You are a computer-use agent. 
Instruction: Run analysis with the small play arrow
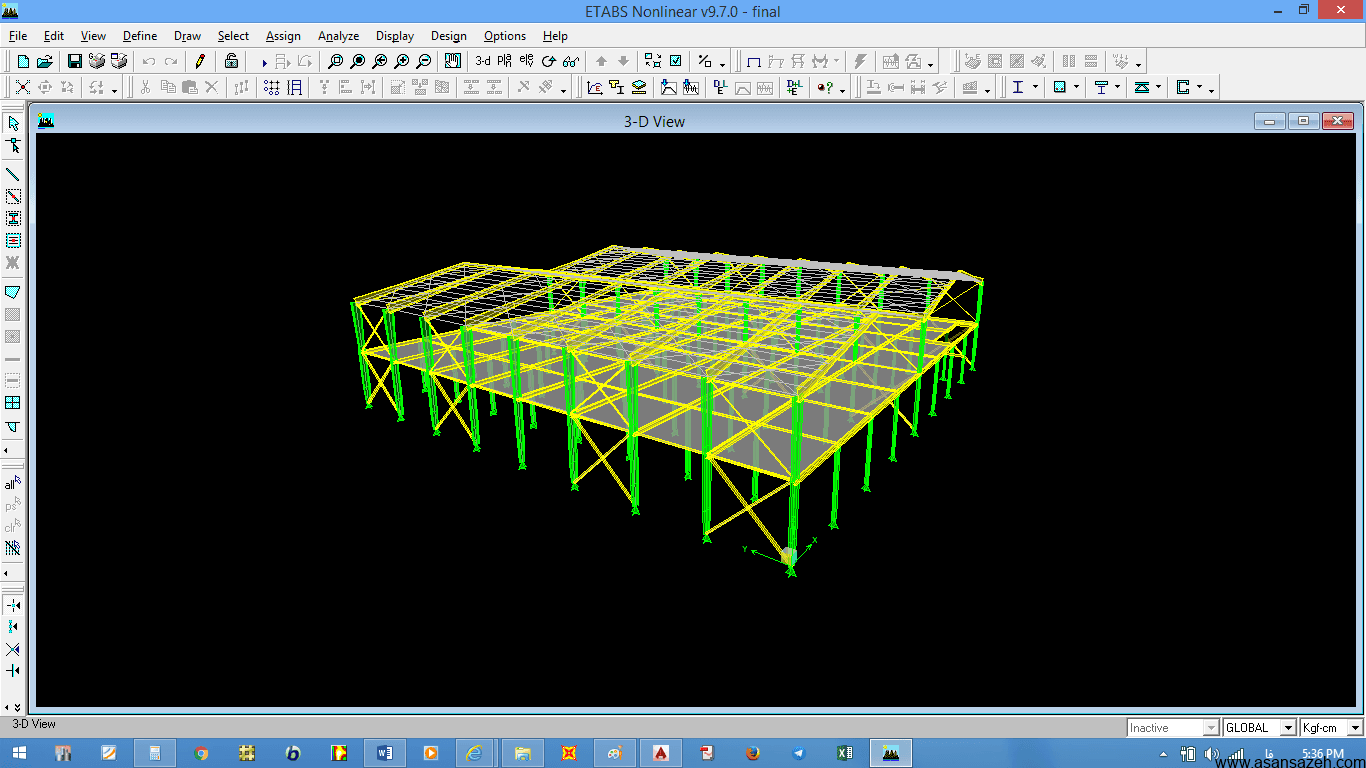(x=264, y=62)
